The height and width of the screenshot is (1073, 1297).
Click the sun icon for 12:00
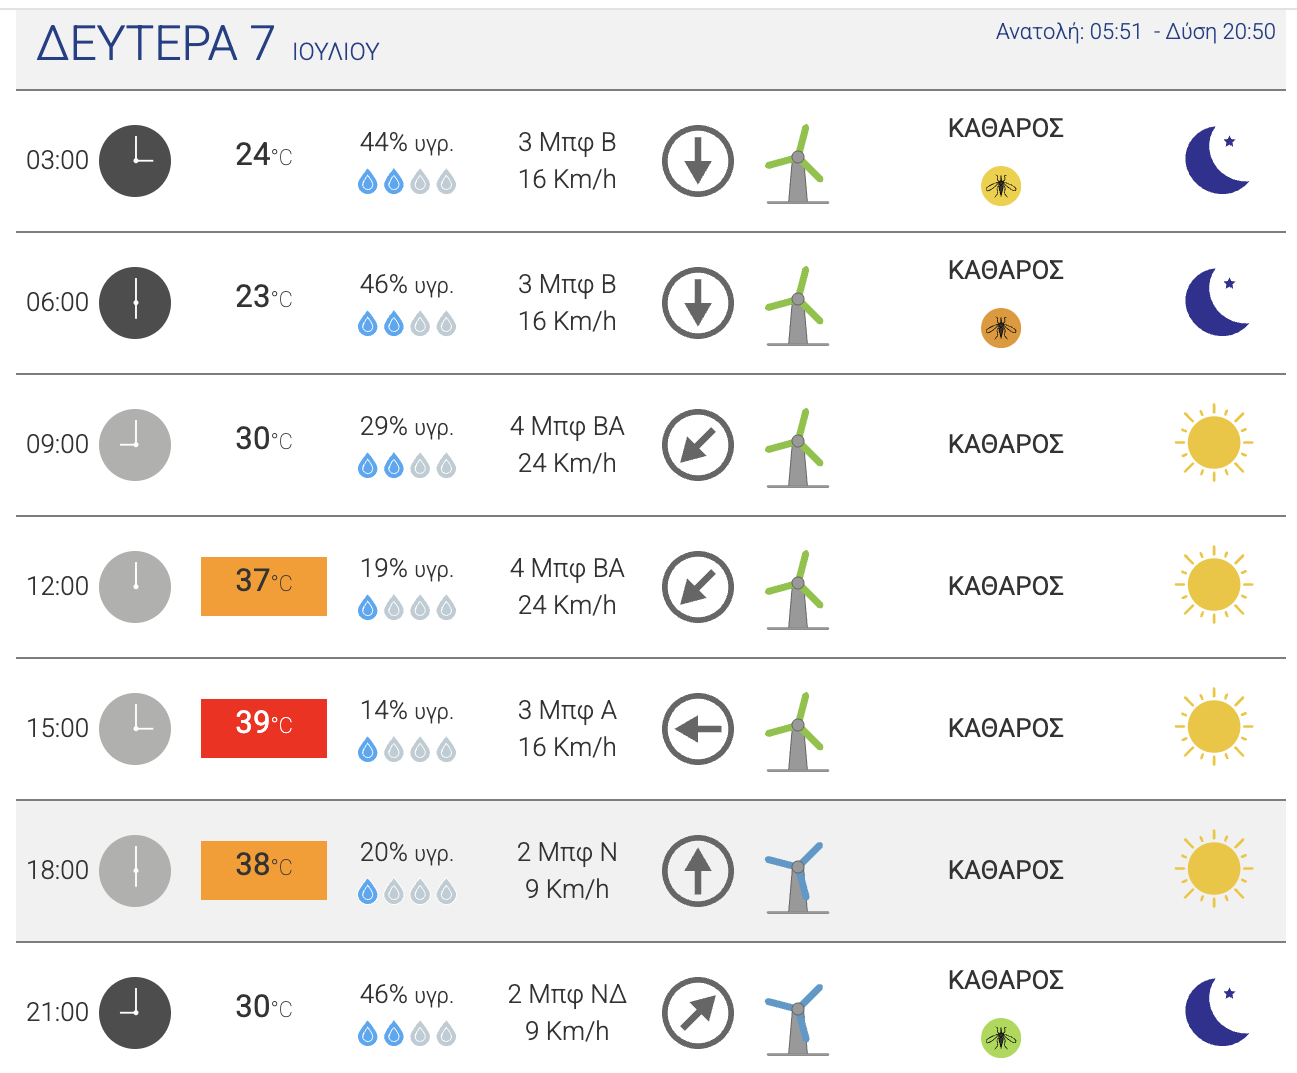click(1214, 585)
